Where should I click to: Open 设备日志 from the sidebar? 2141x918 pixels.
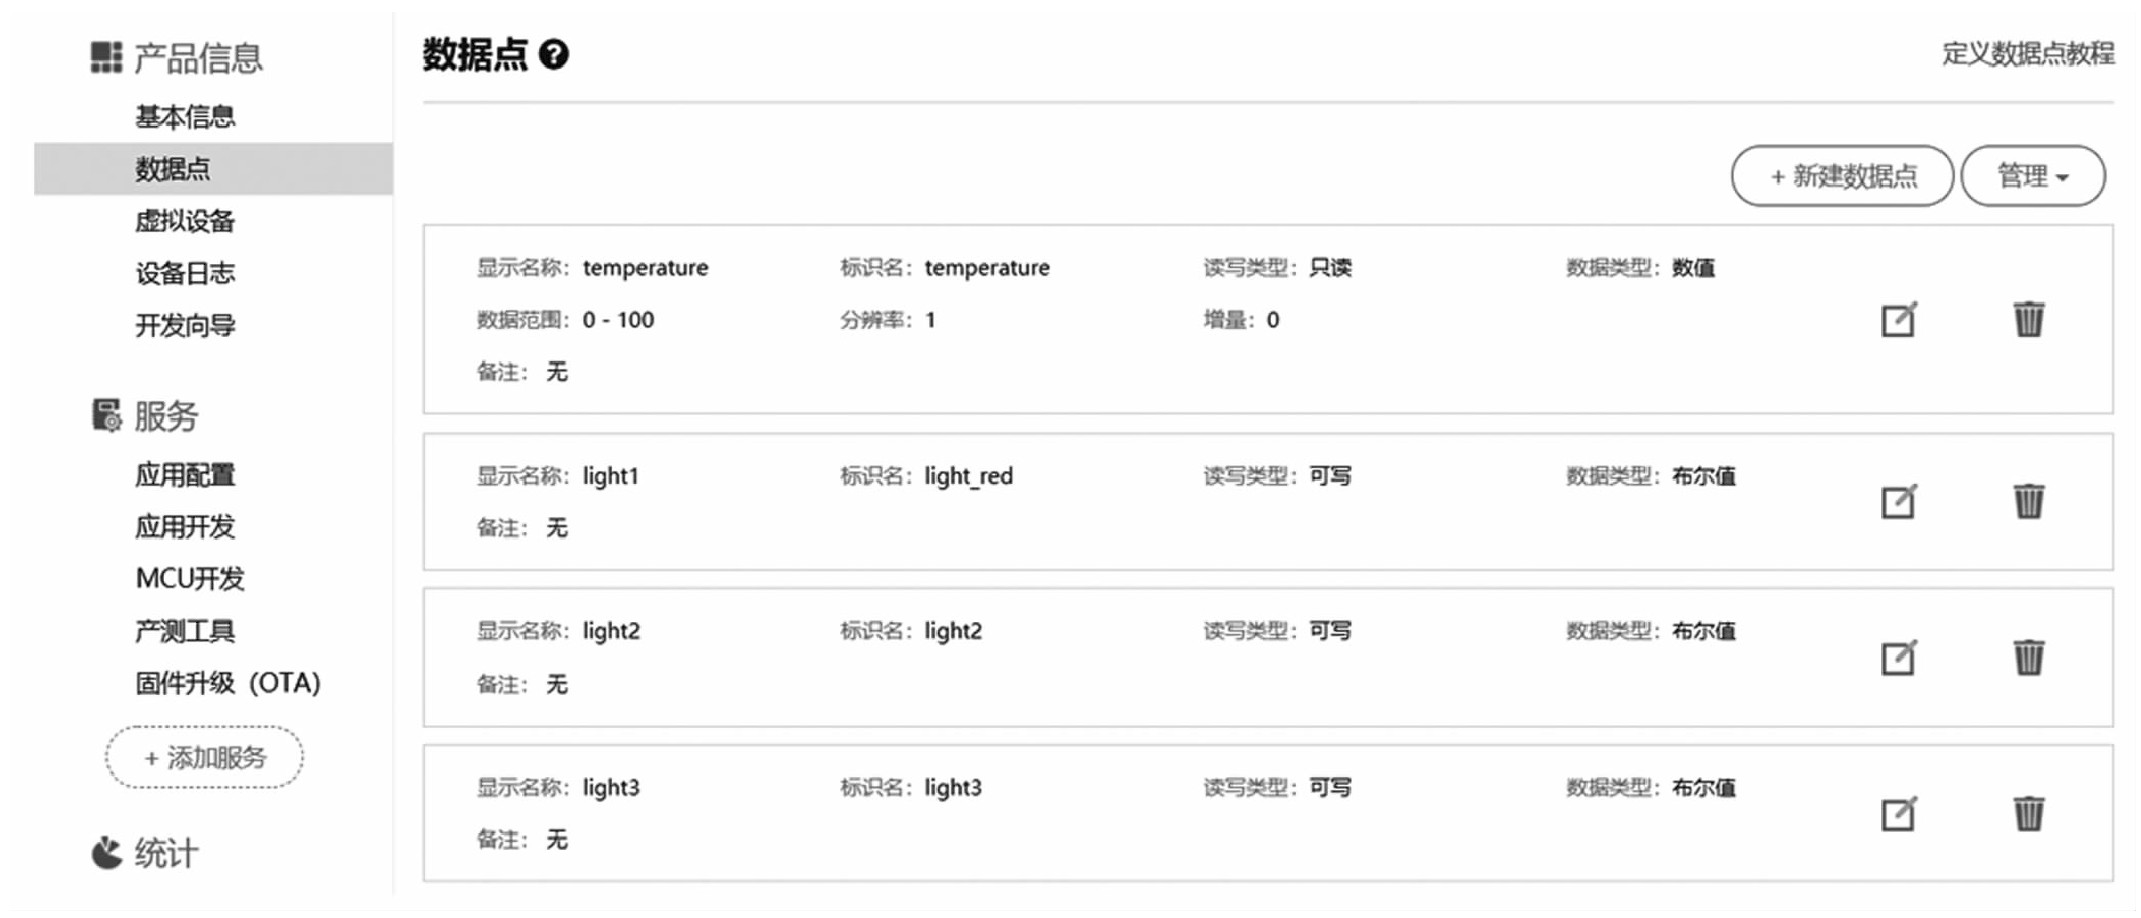tap(185, 273)
